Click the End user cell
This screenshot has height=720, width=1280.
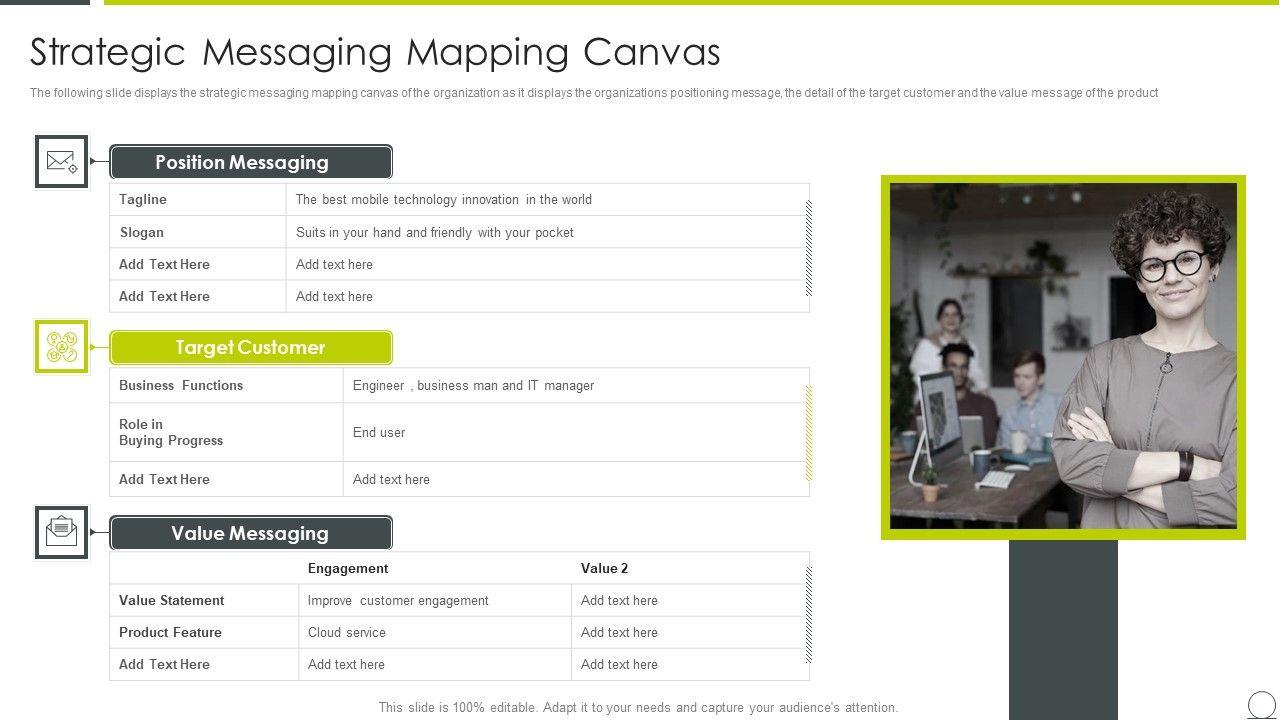click(379, 433)
